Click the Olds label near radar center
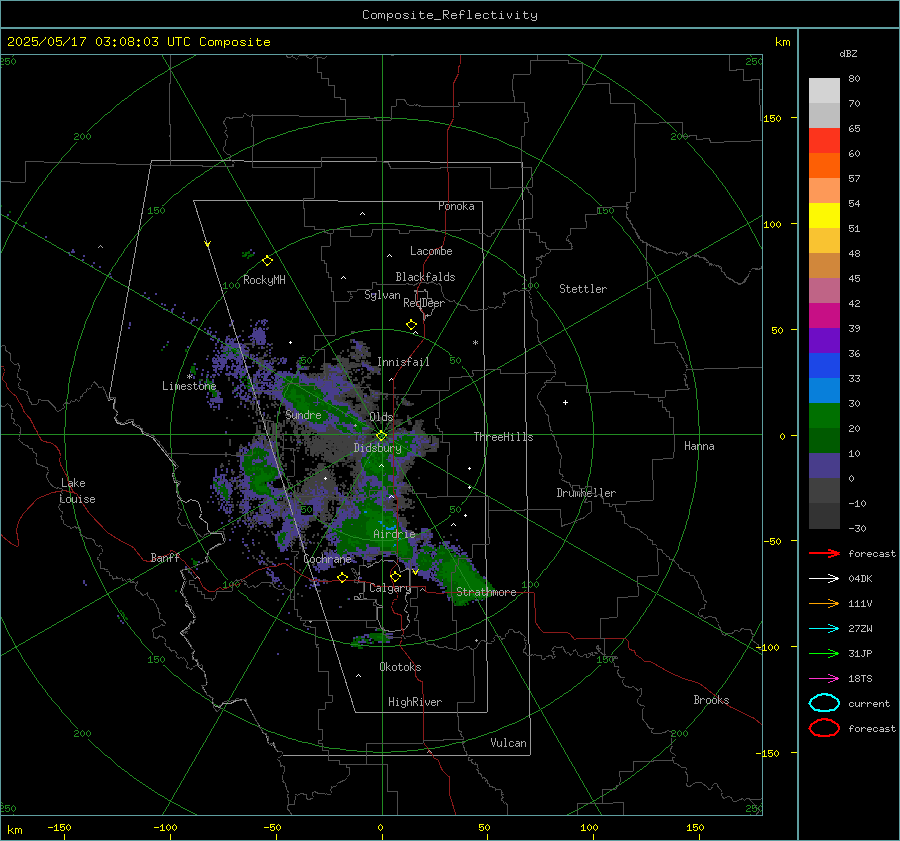Screen dimensions: 900x841 pos(381,417)
